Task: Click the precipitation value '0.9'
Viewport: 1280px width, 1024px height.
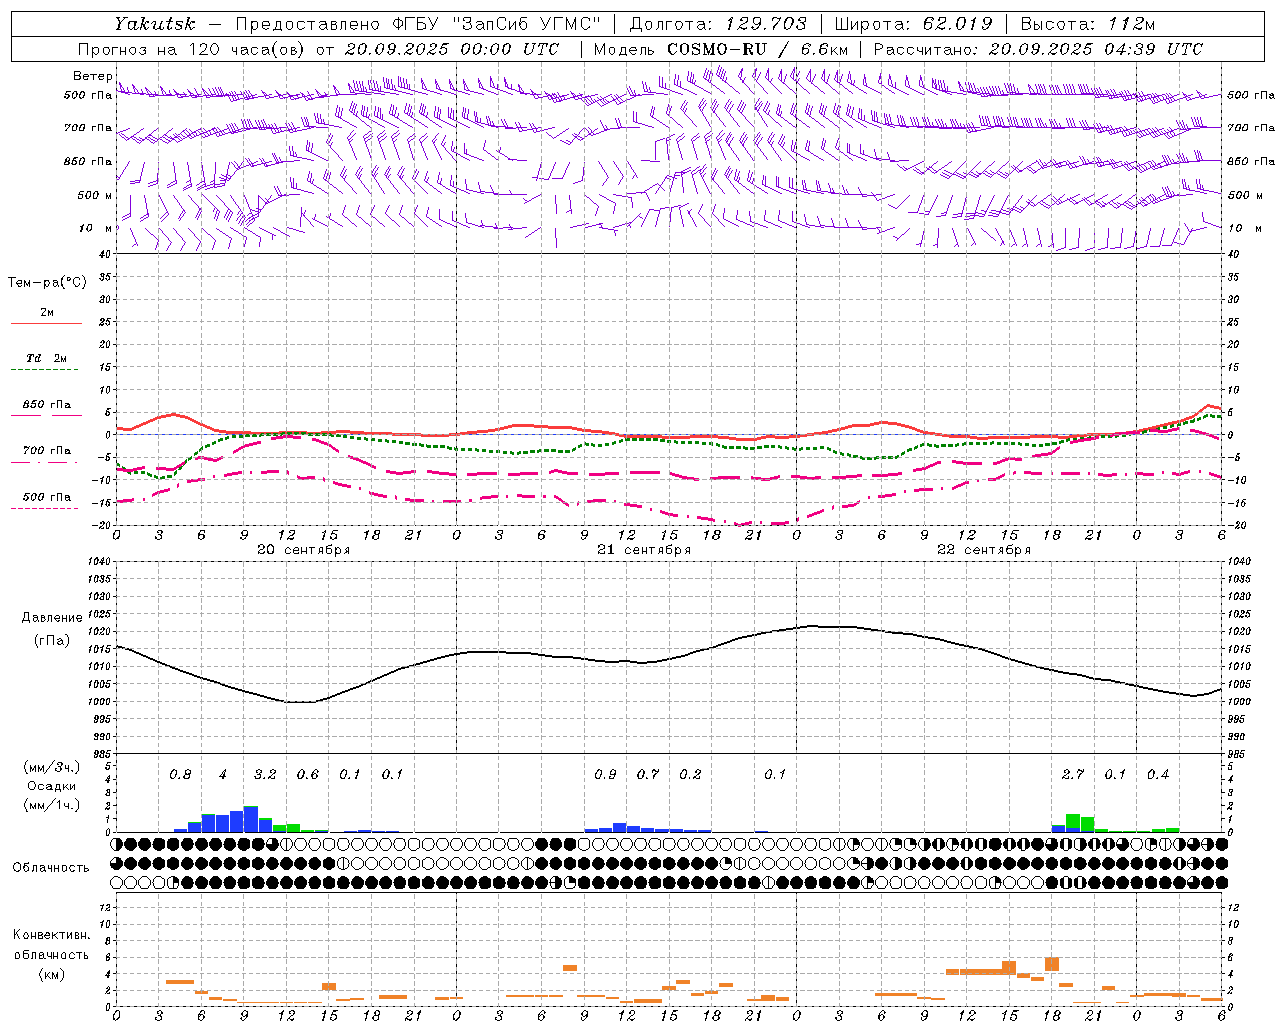Action: coord(605,775)
